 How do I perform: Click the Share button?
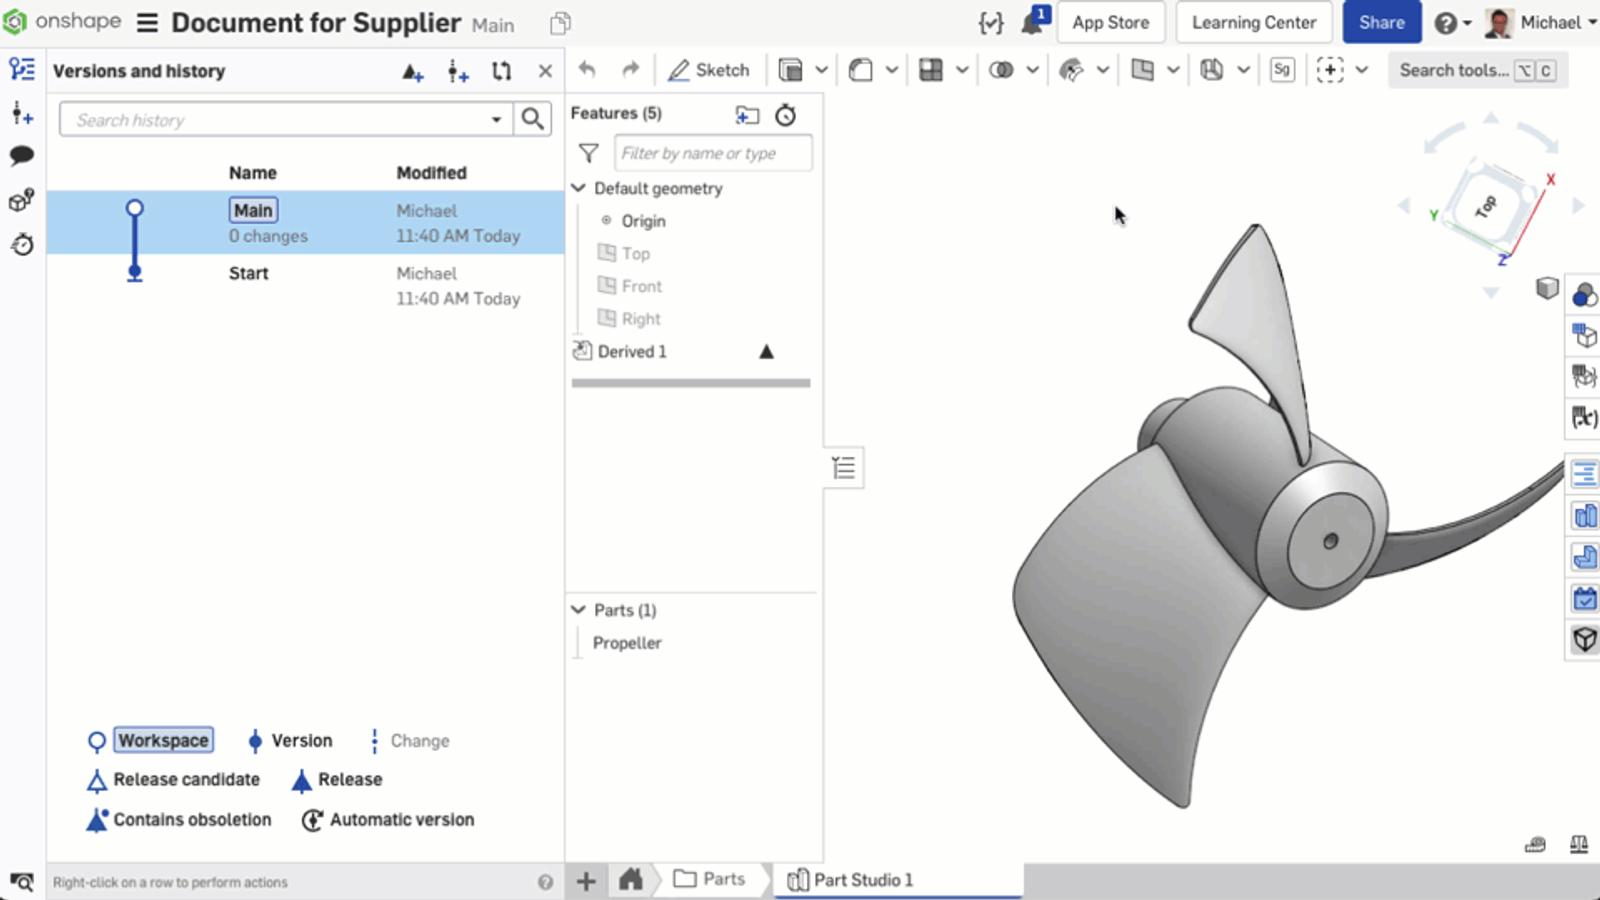coord(1381,22)
